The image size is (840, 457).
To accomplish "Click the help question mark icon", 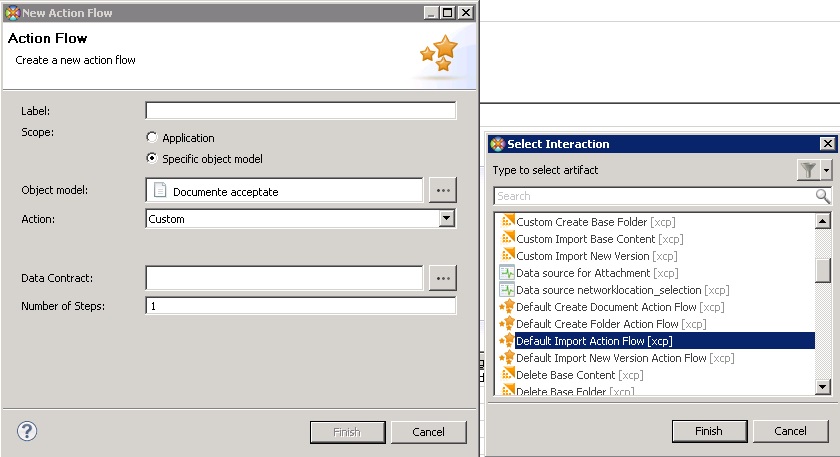I will point(27,431).
